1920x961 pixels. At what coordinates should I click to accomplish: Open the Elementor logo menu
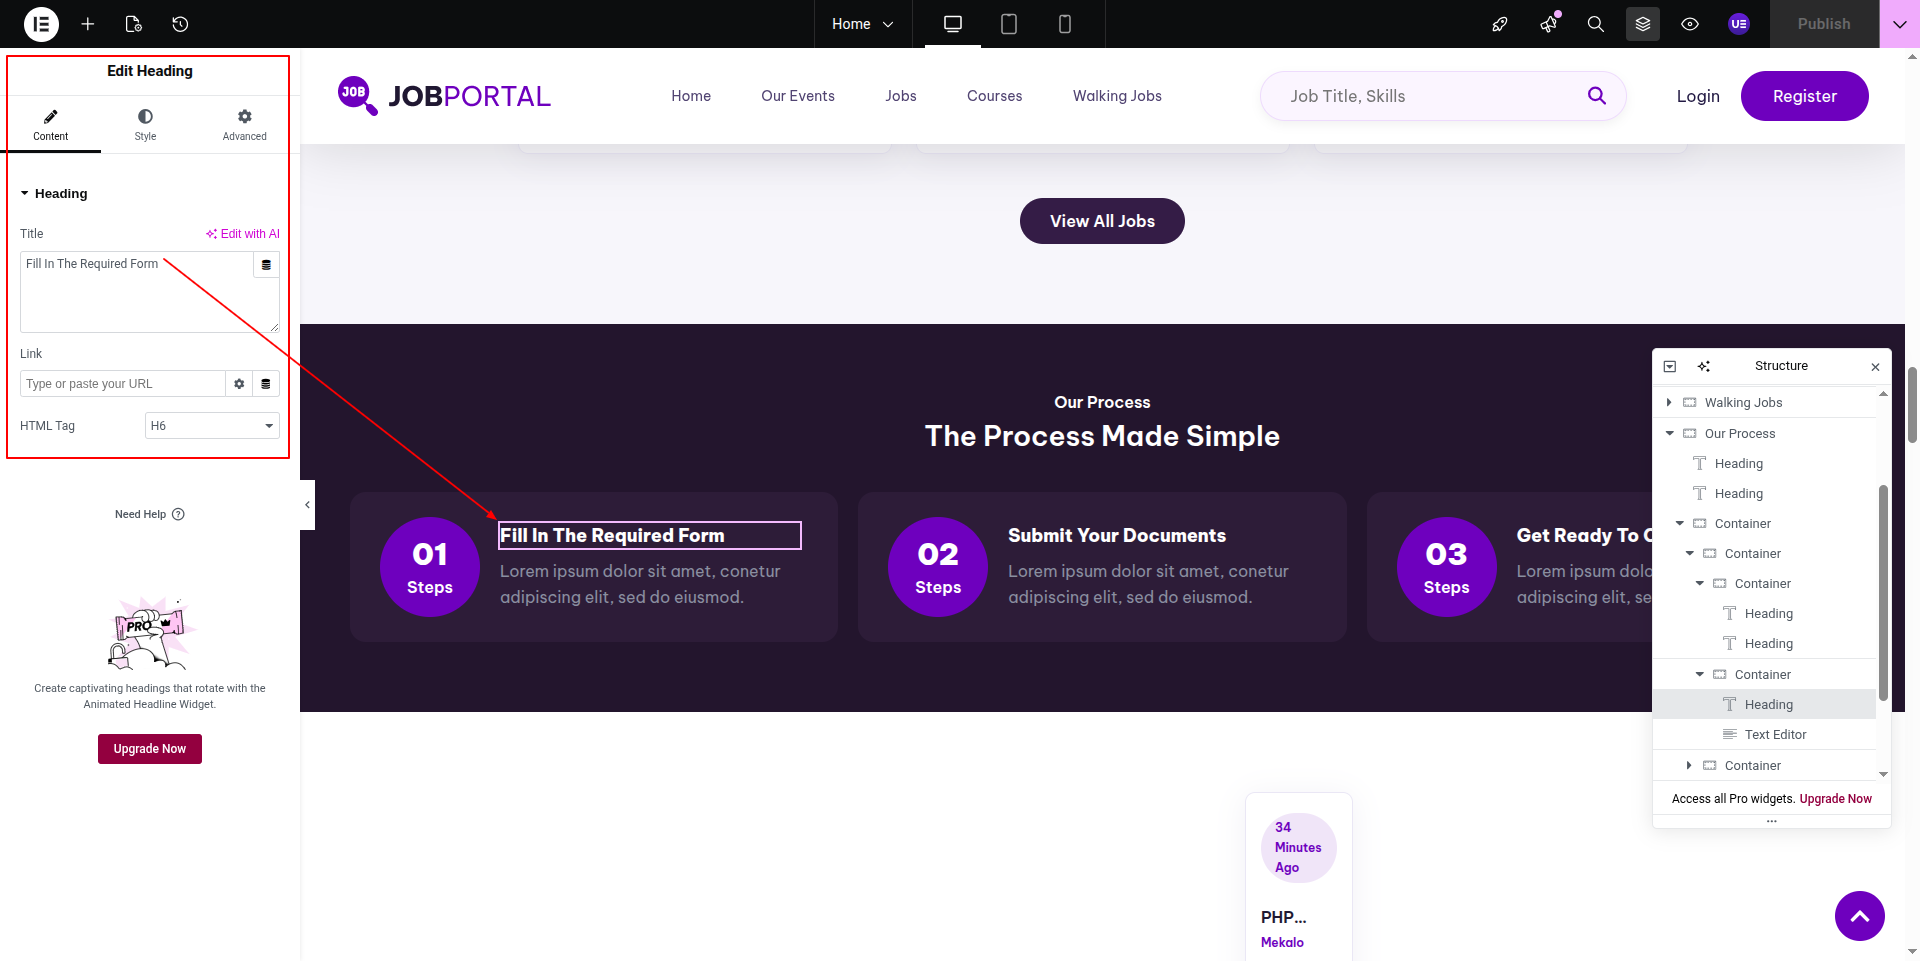(41, 24)
